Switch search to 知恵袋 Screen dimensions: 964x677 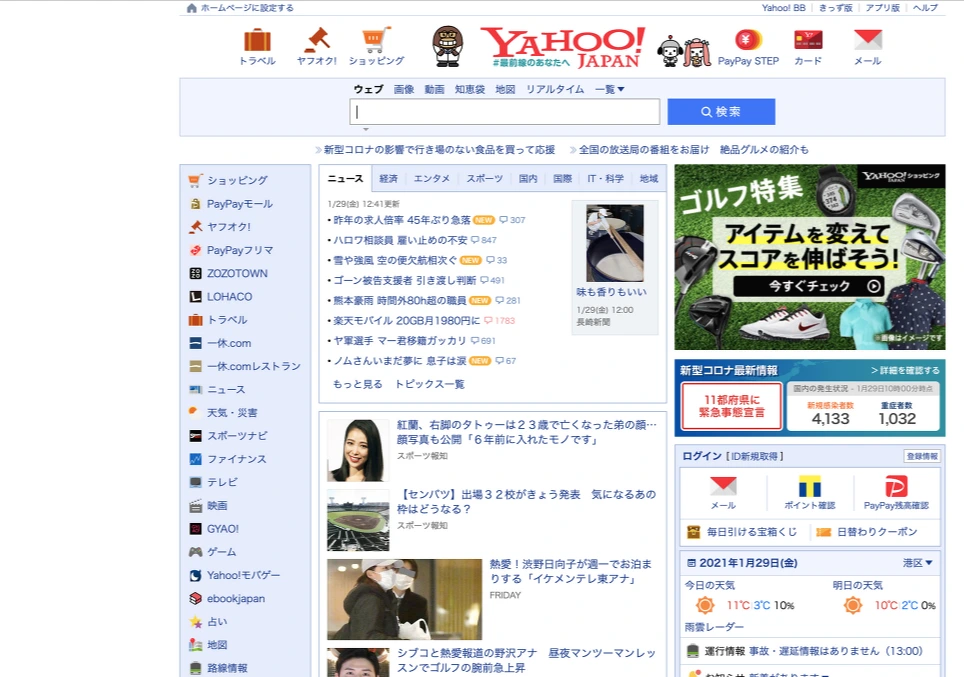point(470,89)
